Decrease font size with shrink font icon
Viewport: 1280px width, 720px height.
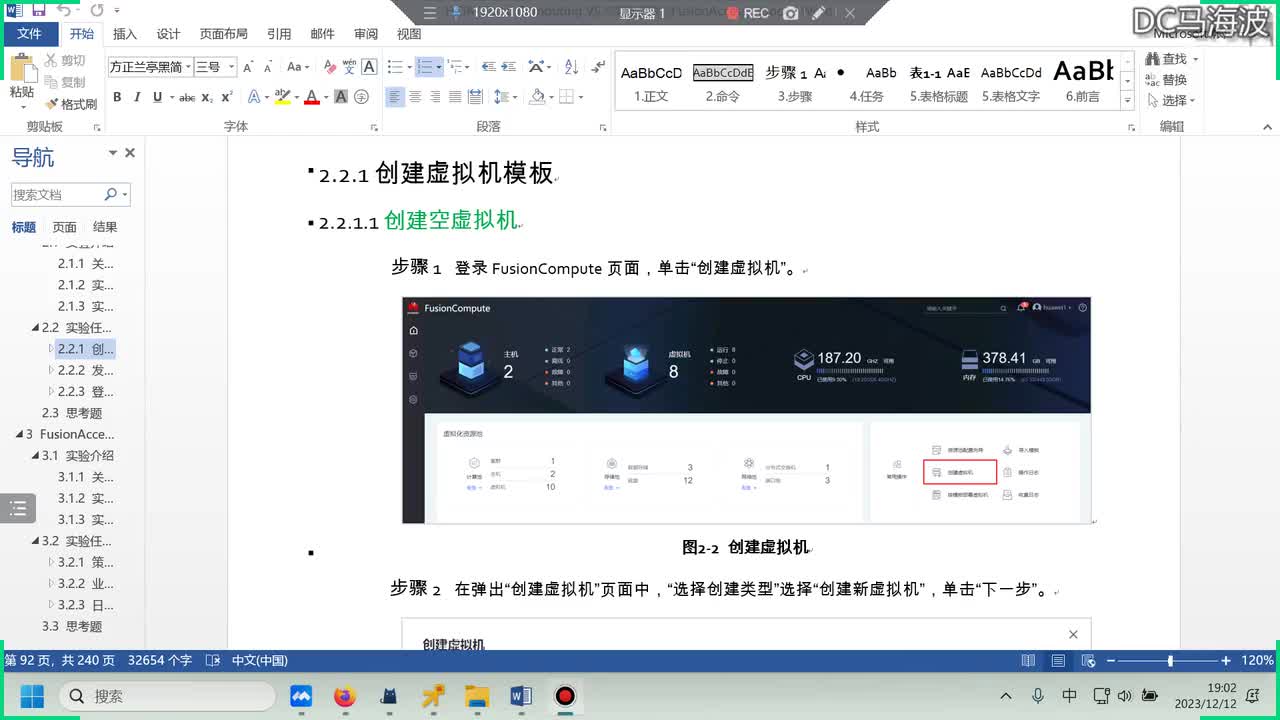(x=267, y=67)
